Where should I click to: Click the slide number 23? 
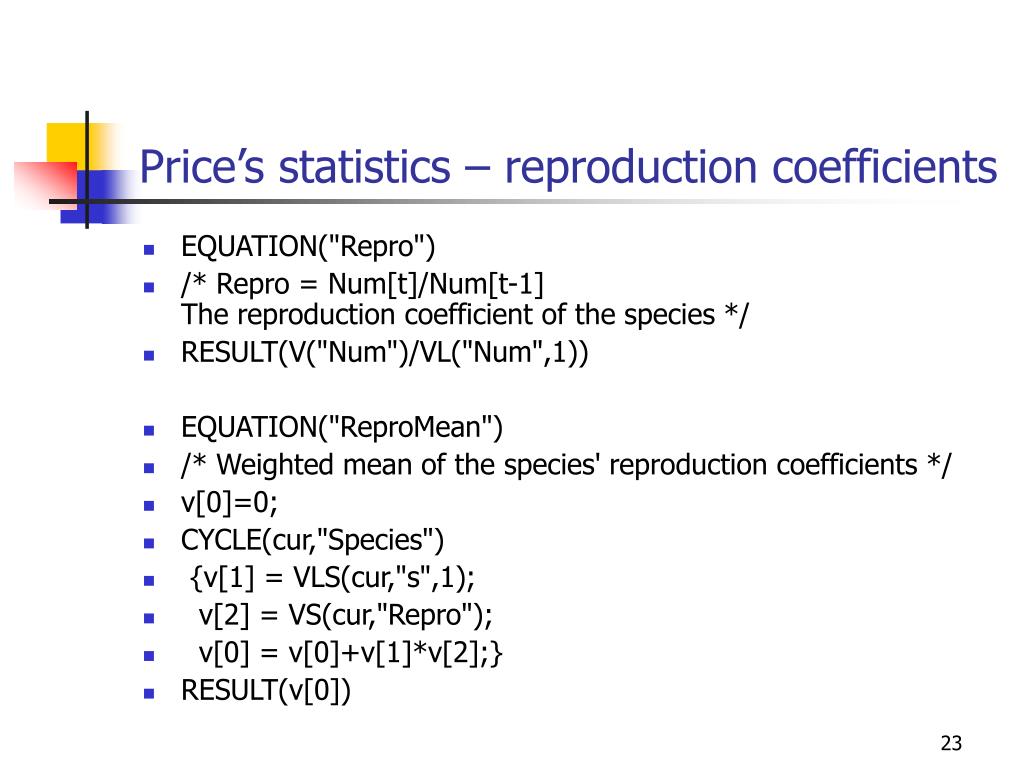click(x=952, y=743)
